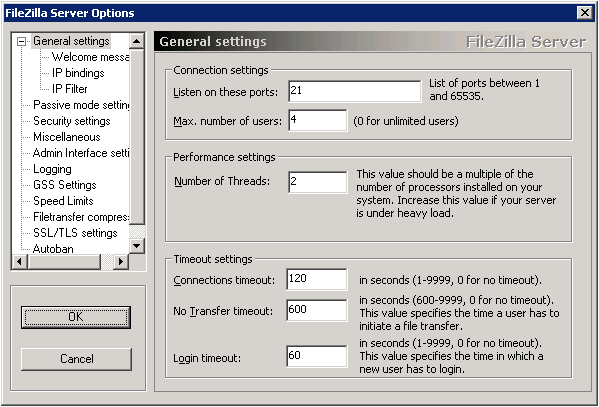This screenshot has height=407, width=599.
Task: Open the Welcome message page
Action: (x=90, y=57)
